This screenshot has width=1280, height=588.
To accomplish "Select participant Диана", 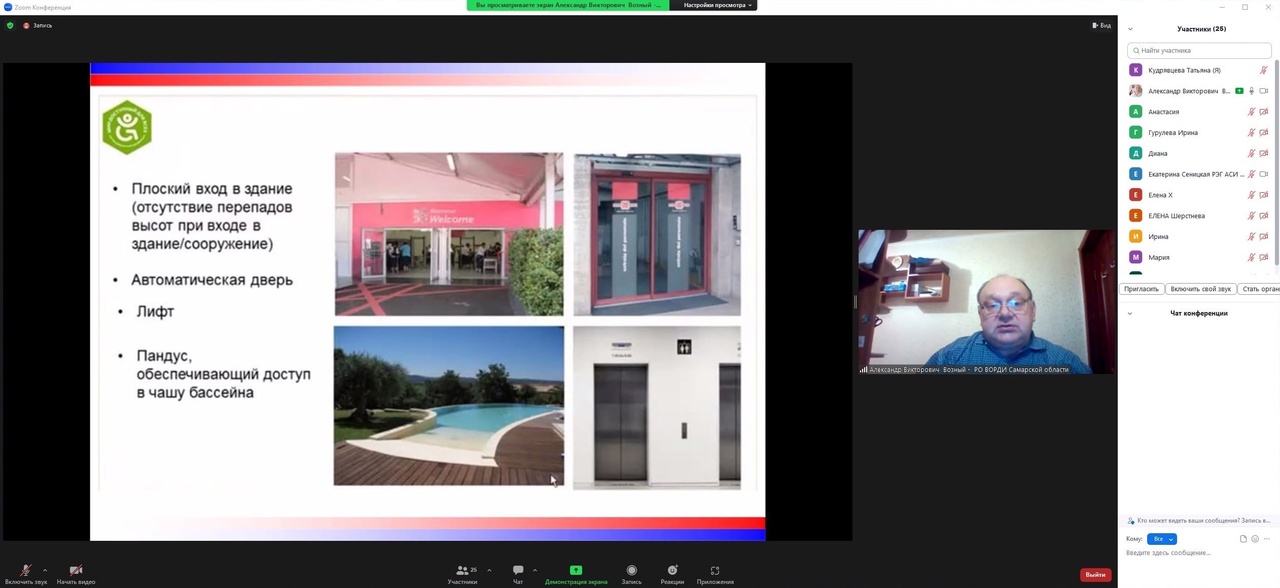I will point(1199,153).
